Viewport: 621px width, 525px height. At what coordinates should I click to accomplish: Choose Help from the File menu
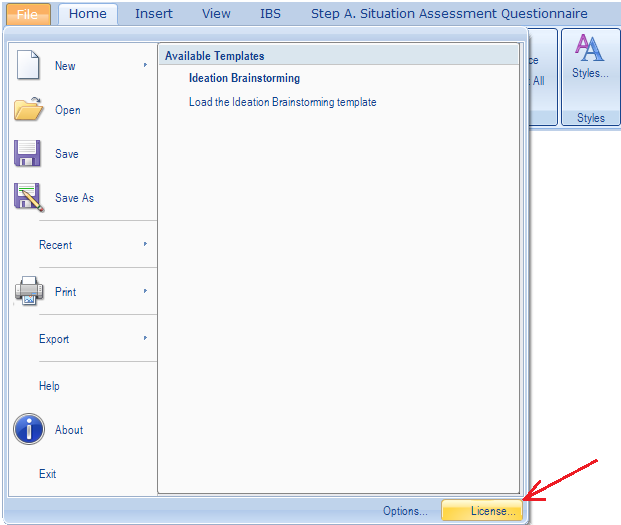click(x=49, y=386)
